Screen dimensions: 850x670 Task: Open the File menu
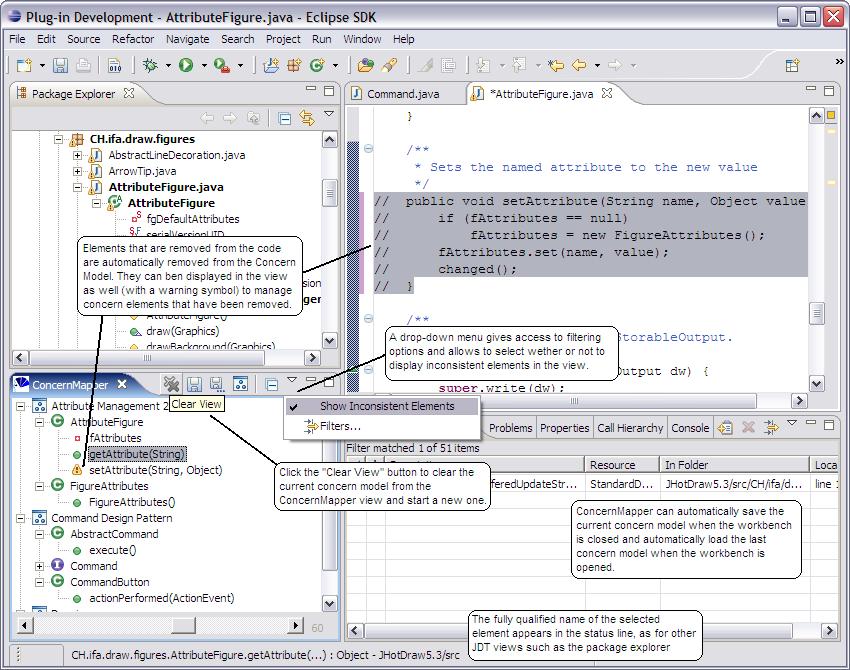click(x=17, y=39)
